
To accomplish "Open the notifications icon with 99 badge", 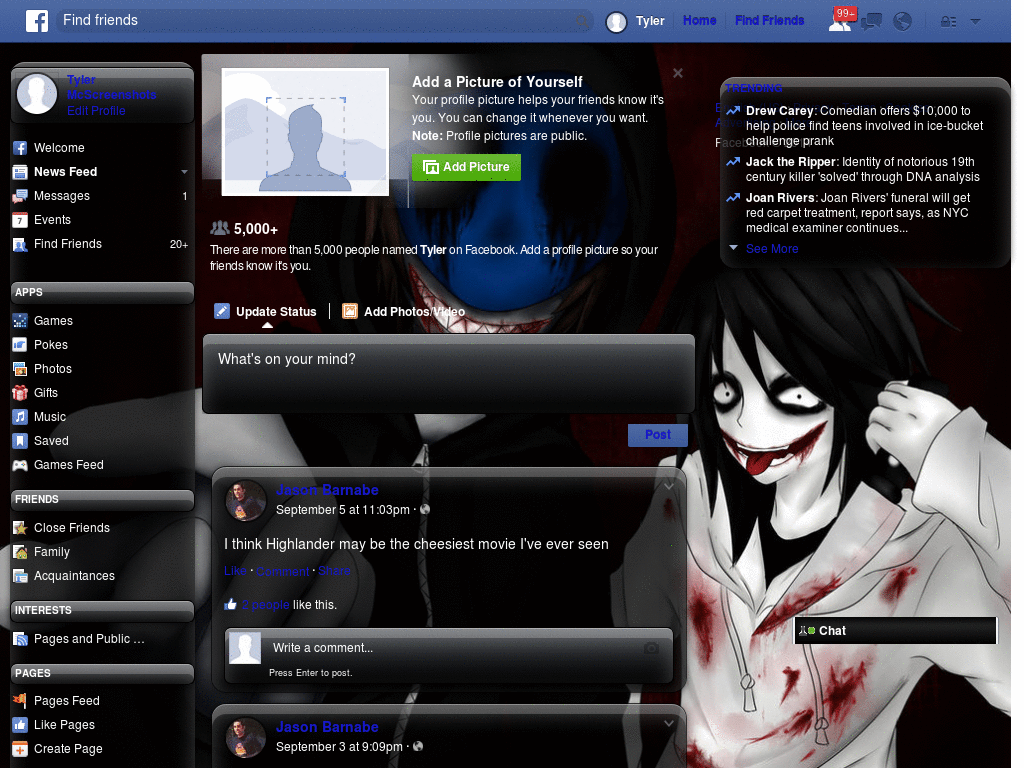I will (x=840, y=20).
